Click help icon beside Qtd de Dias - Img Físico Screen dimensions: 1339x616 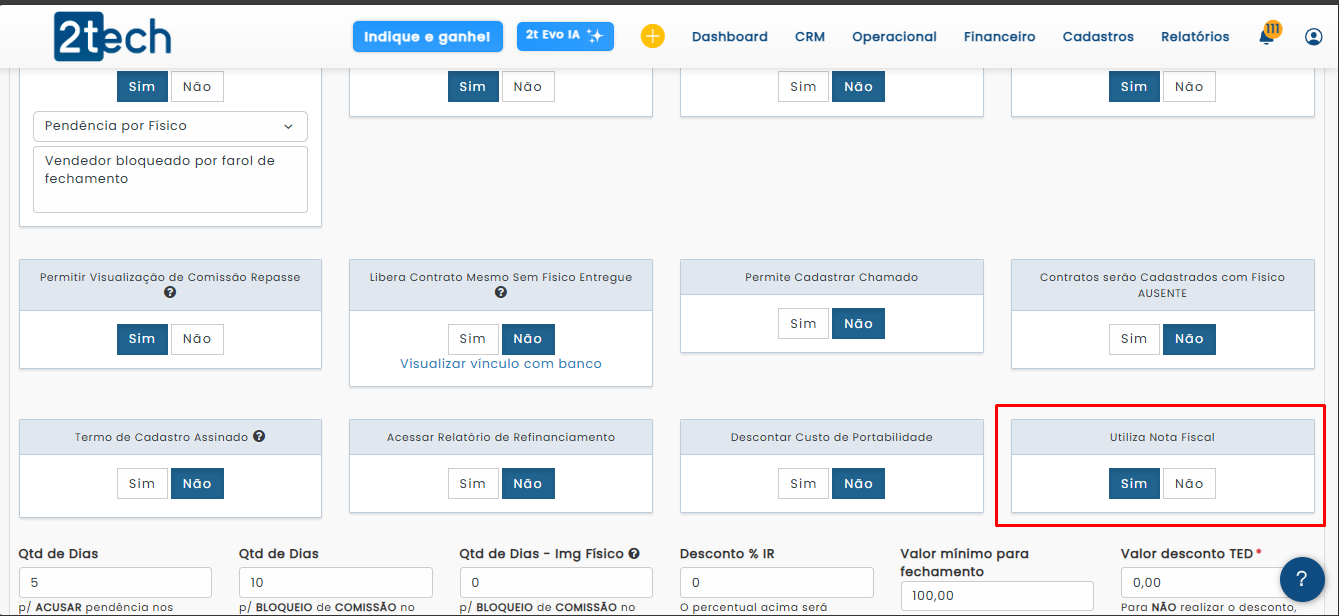click(634, 554)
